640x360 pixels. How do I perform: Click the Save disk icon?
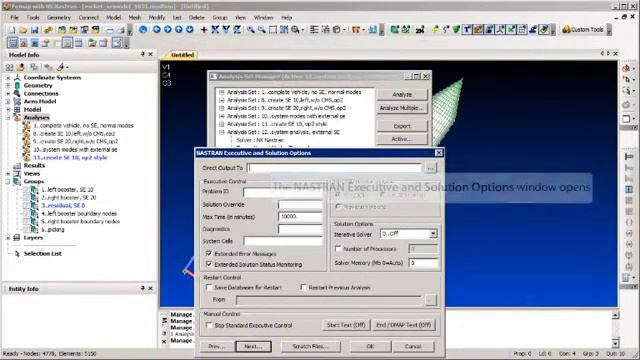[35, 30]
